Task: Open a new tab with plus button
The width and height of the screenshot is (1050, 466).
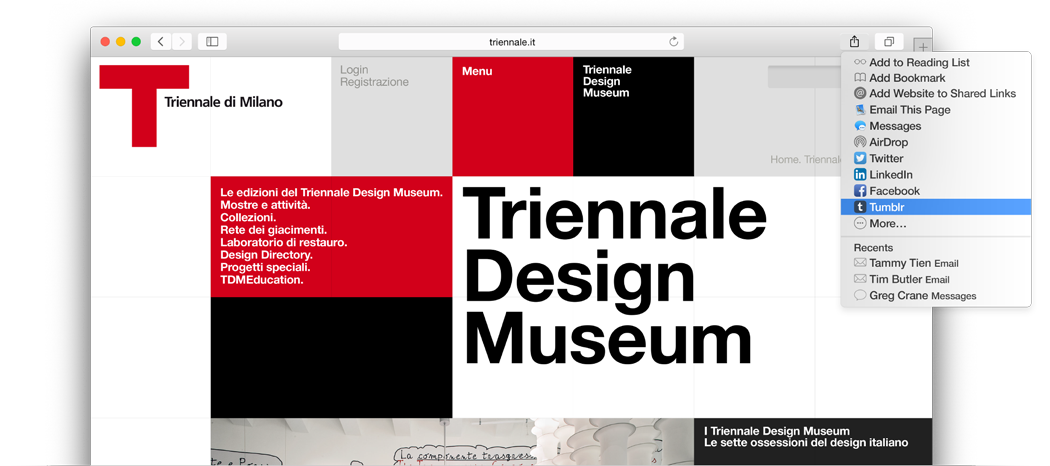Action: [923, 47]
